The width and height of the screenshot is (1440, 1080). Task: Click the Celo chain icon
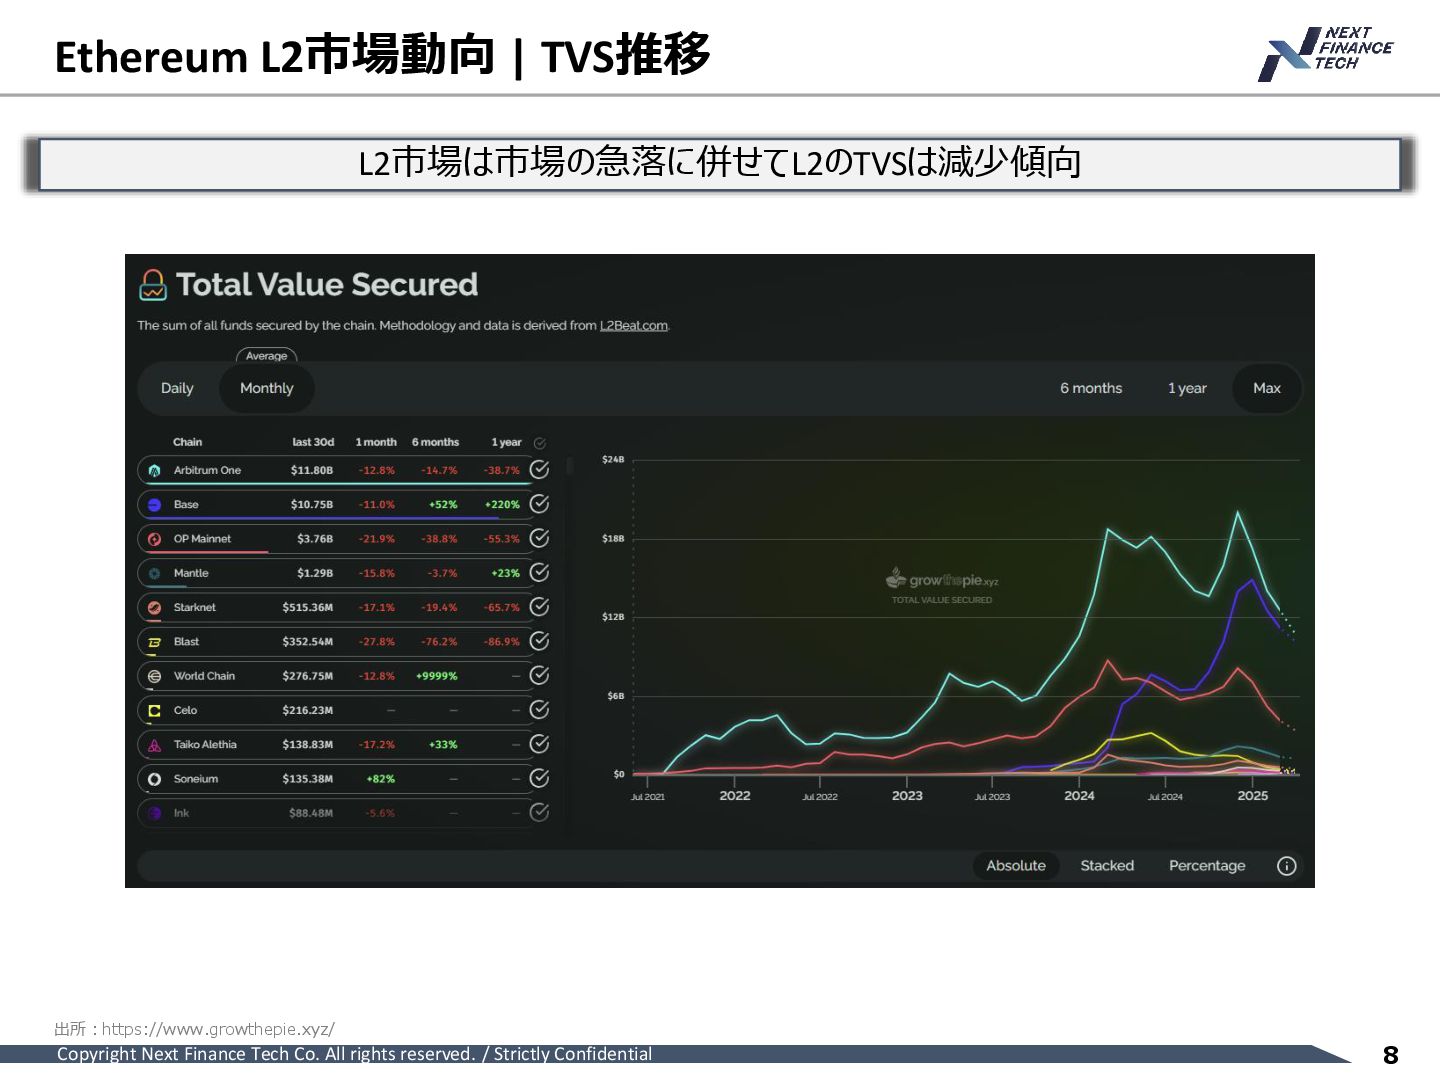[x=154, y=710]
